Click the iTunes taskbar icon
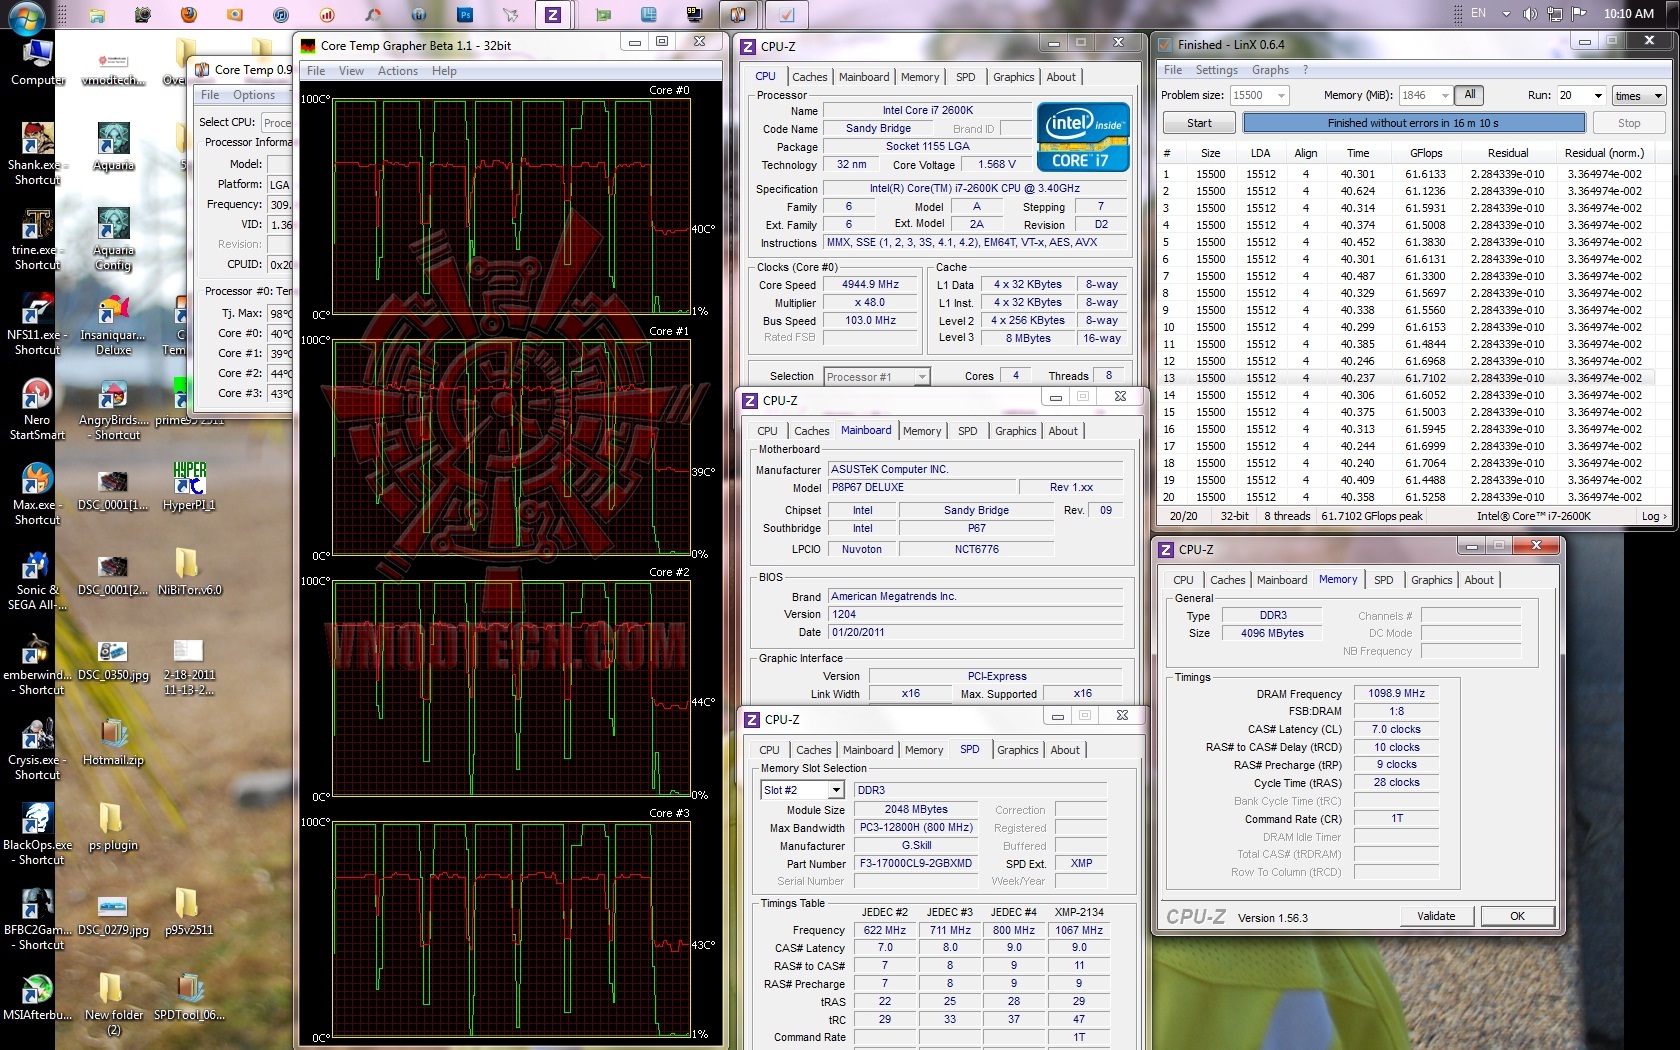Image resolution: width=1680 pixels, height=1050 pixels. (x=281, y=15)
